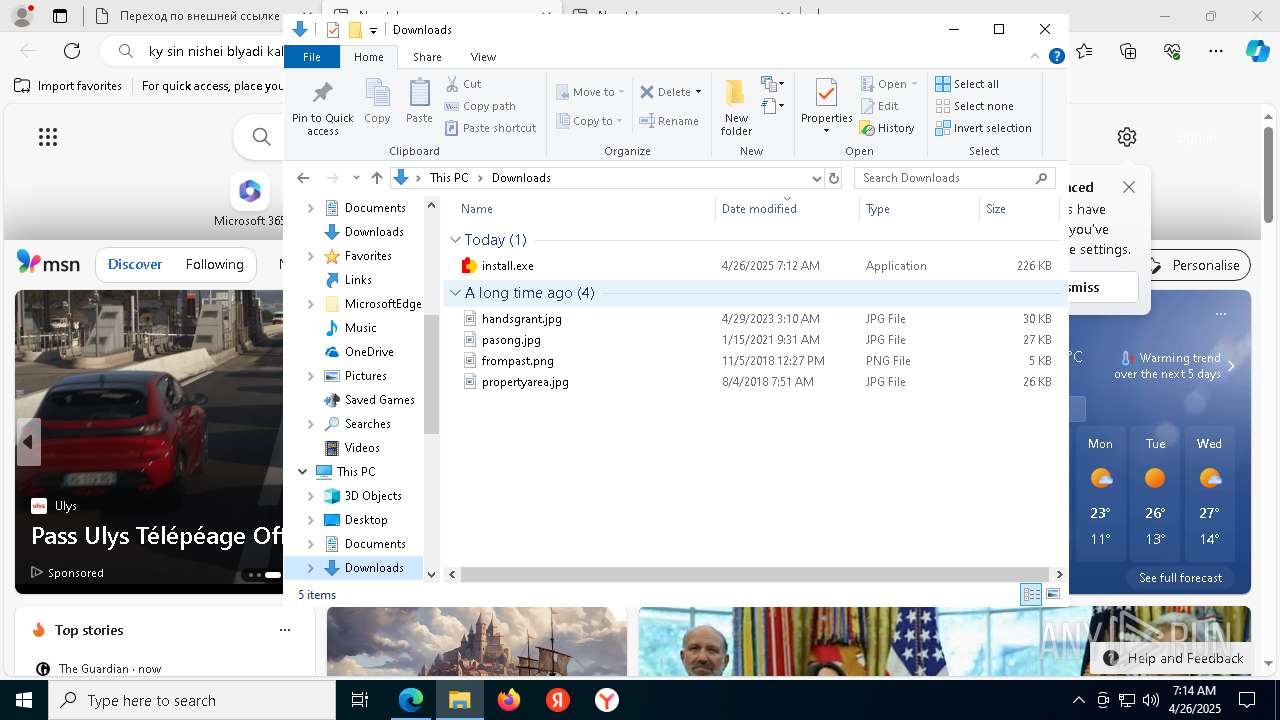Viewport: 1280px width, 720px height.
Task: Click Personalise button on MSN page
Action: [1197, 265]
